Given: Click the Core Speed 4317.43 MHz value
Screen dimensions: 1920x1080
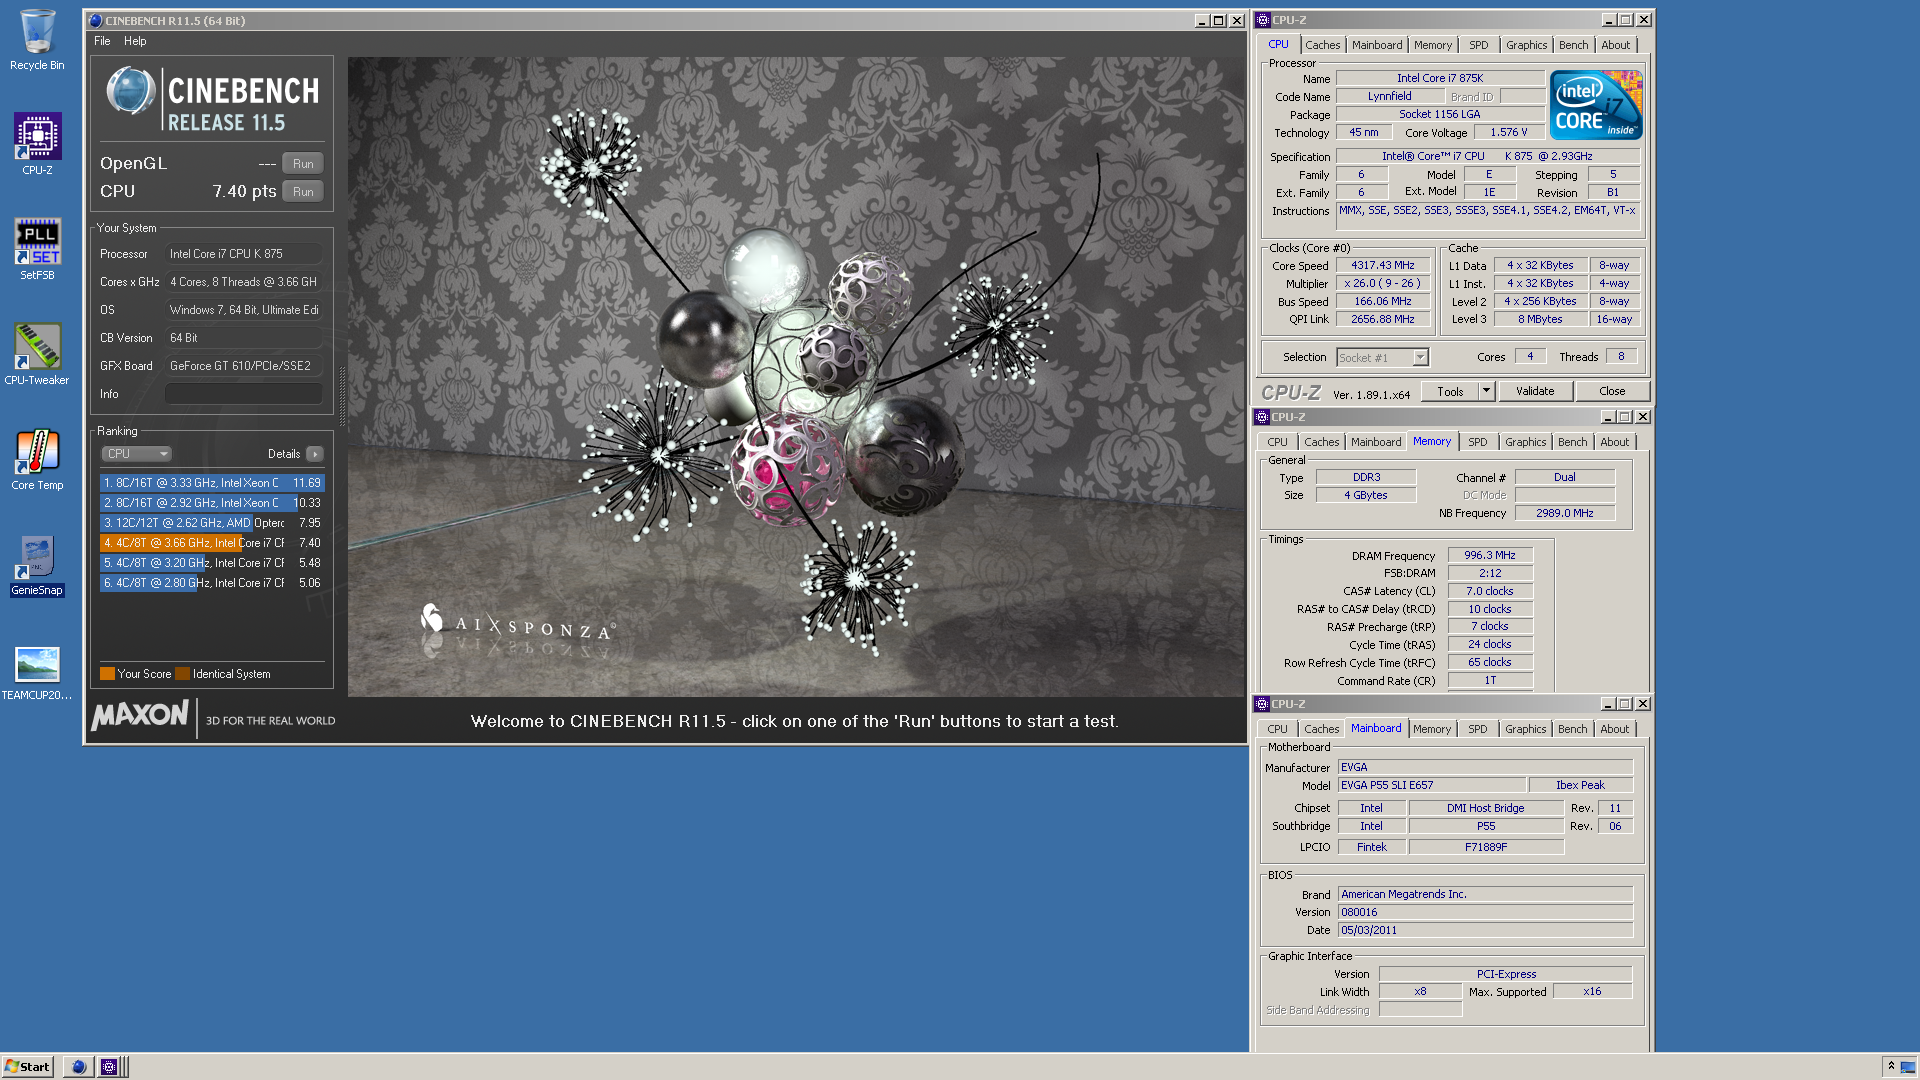Looking at the screenshot, I should tap(1382, 266).
